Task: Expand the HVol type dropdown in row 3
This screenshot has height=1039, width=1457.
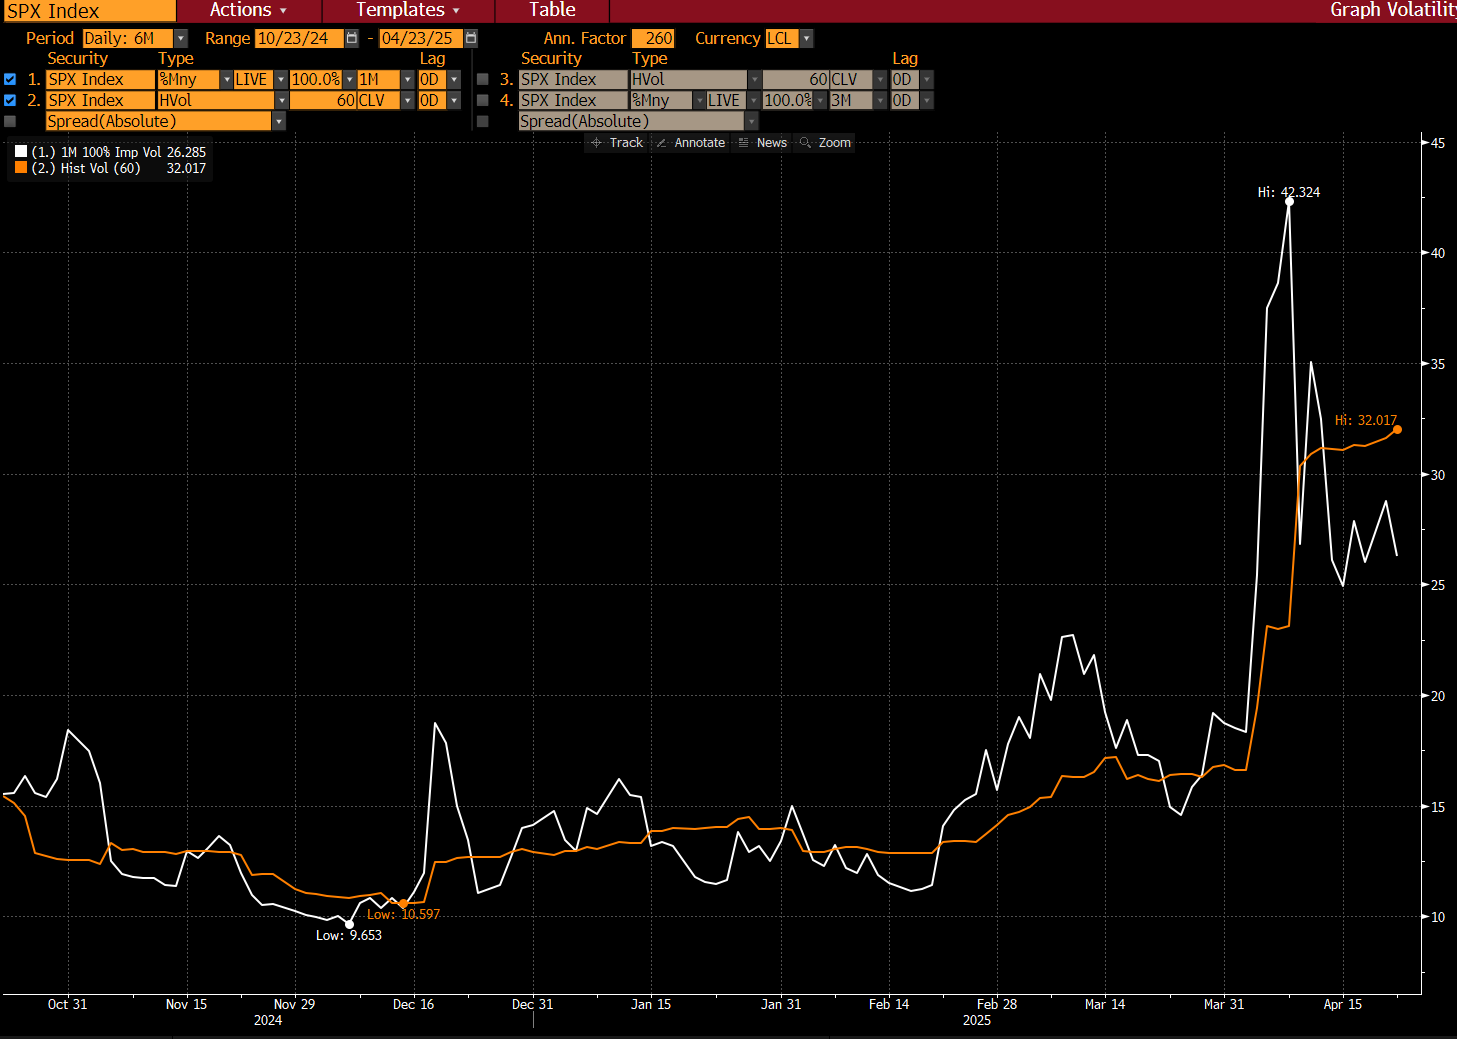Action: (x=755, y=79)
